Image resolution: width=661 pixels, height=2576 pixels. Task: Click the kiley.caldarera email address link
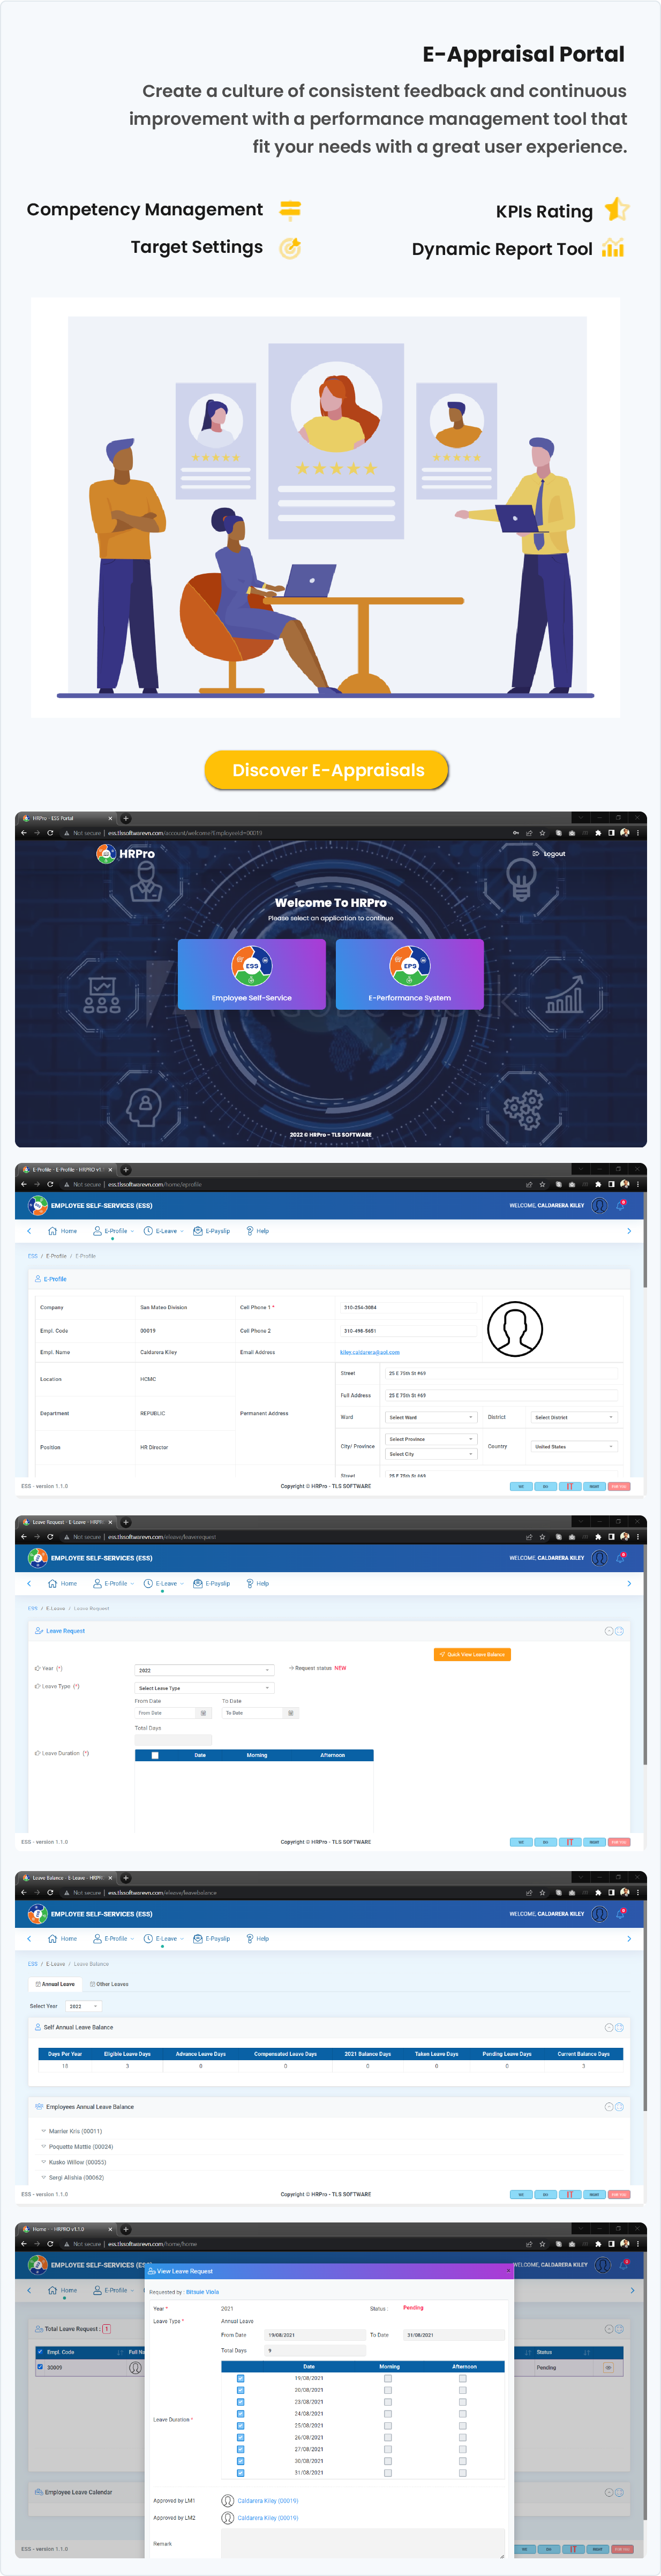point(370,1352)
